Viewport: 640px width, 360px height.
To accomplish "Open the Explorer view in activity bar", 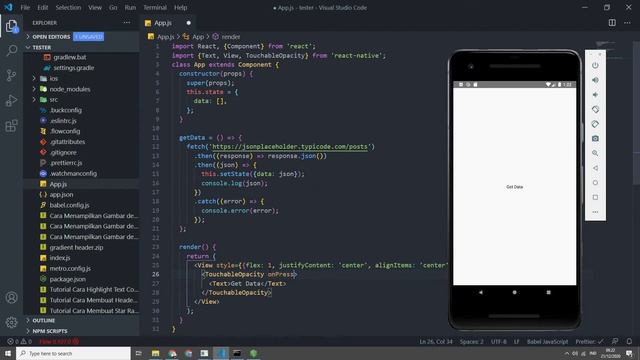I will [x=11, y=26].
